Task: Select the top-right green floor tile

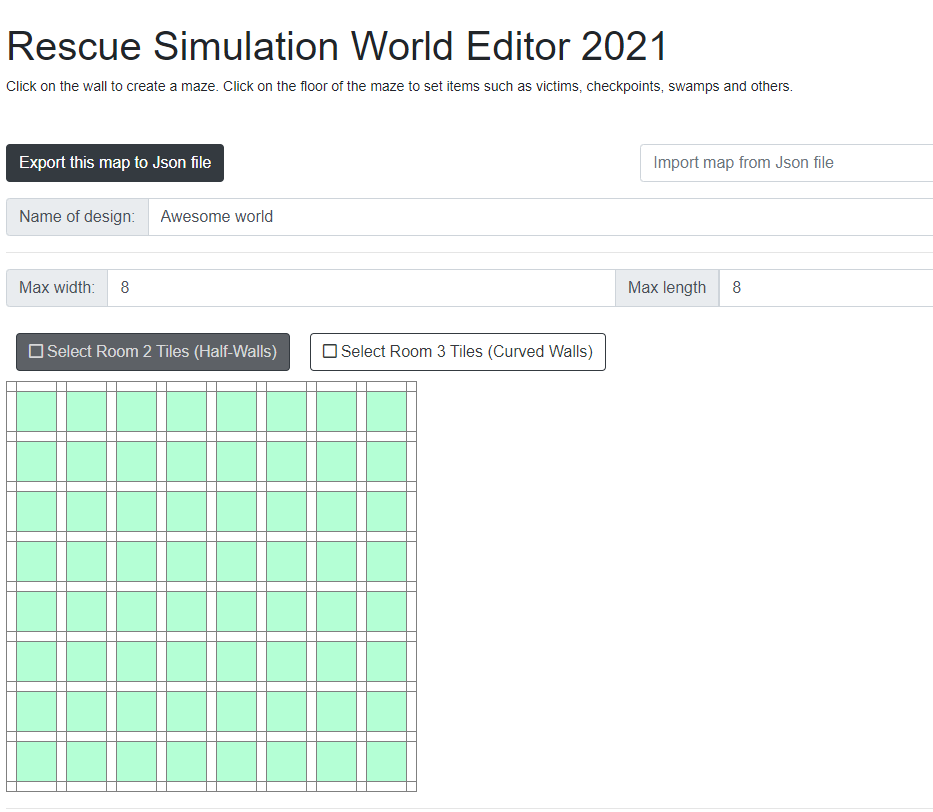Action: point(386,411)
